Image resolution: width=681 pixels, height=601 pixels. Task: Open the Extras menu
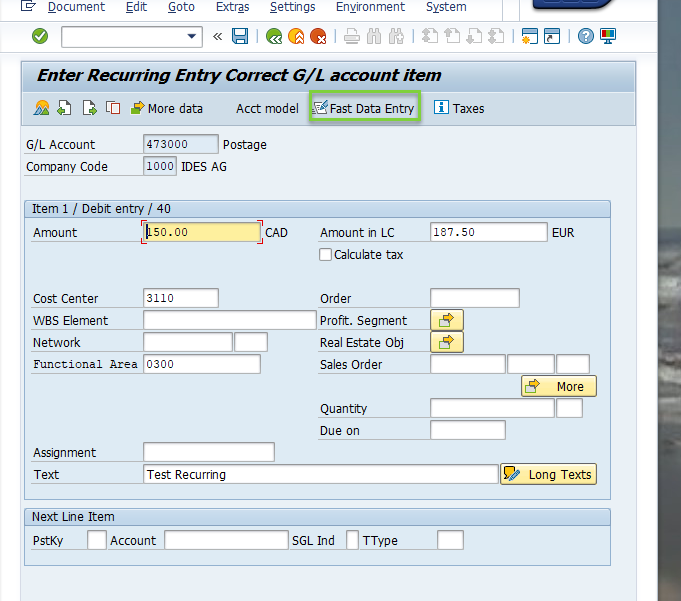coord(232,7)
